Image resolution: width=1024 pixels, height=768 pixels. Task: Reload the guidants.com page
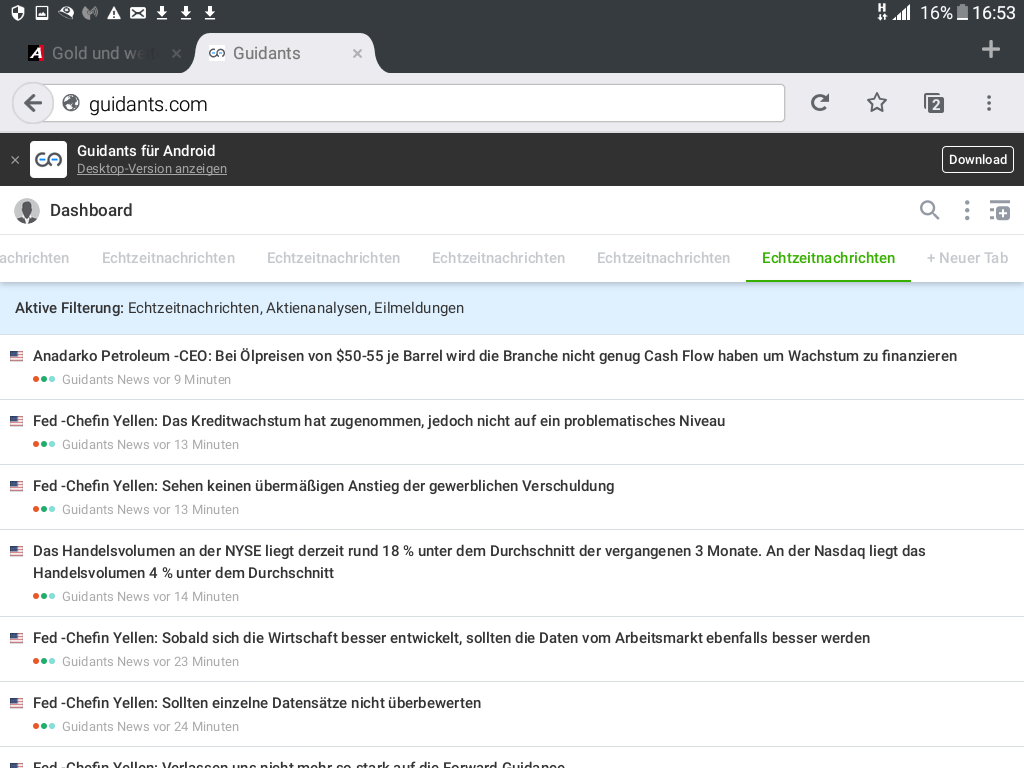[820, 103]
